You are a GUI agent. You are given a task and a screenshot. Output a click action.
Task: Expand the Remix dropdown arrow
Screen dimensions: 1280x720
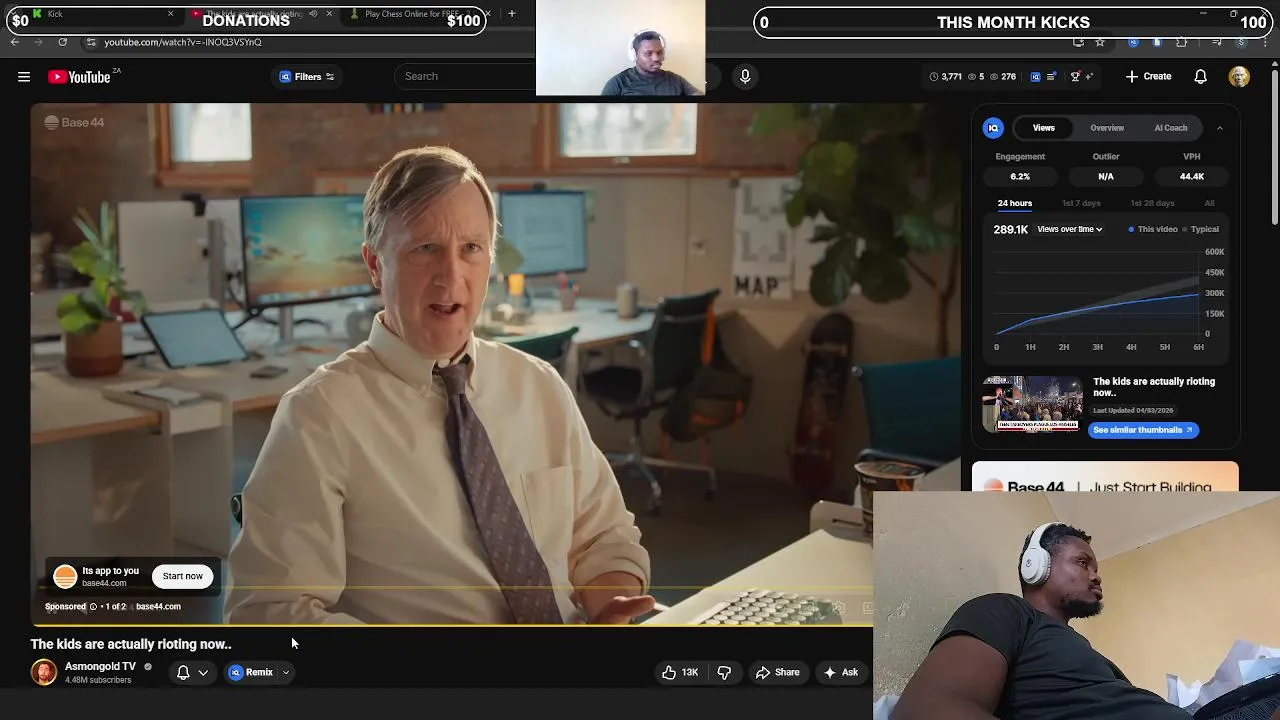(x=286, y=673)
